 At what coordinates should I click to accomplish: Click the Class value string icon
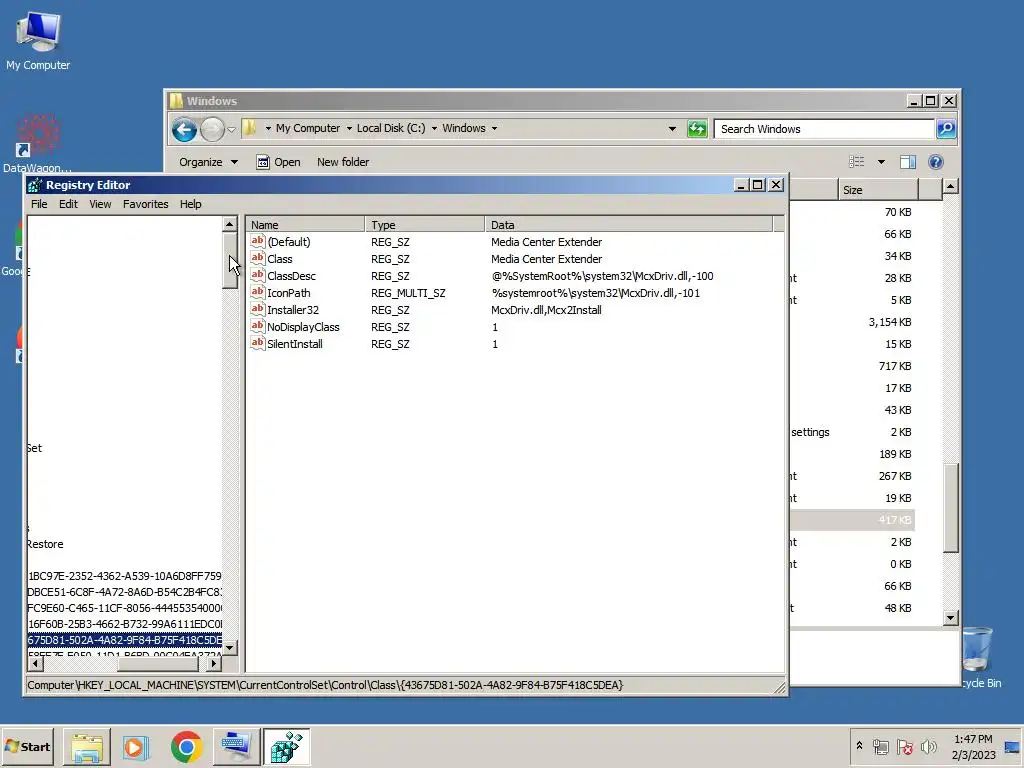258,259
